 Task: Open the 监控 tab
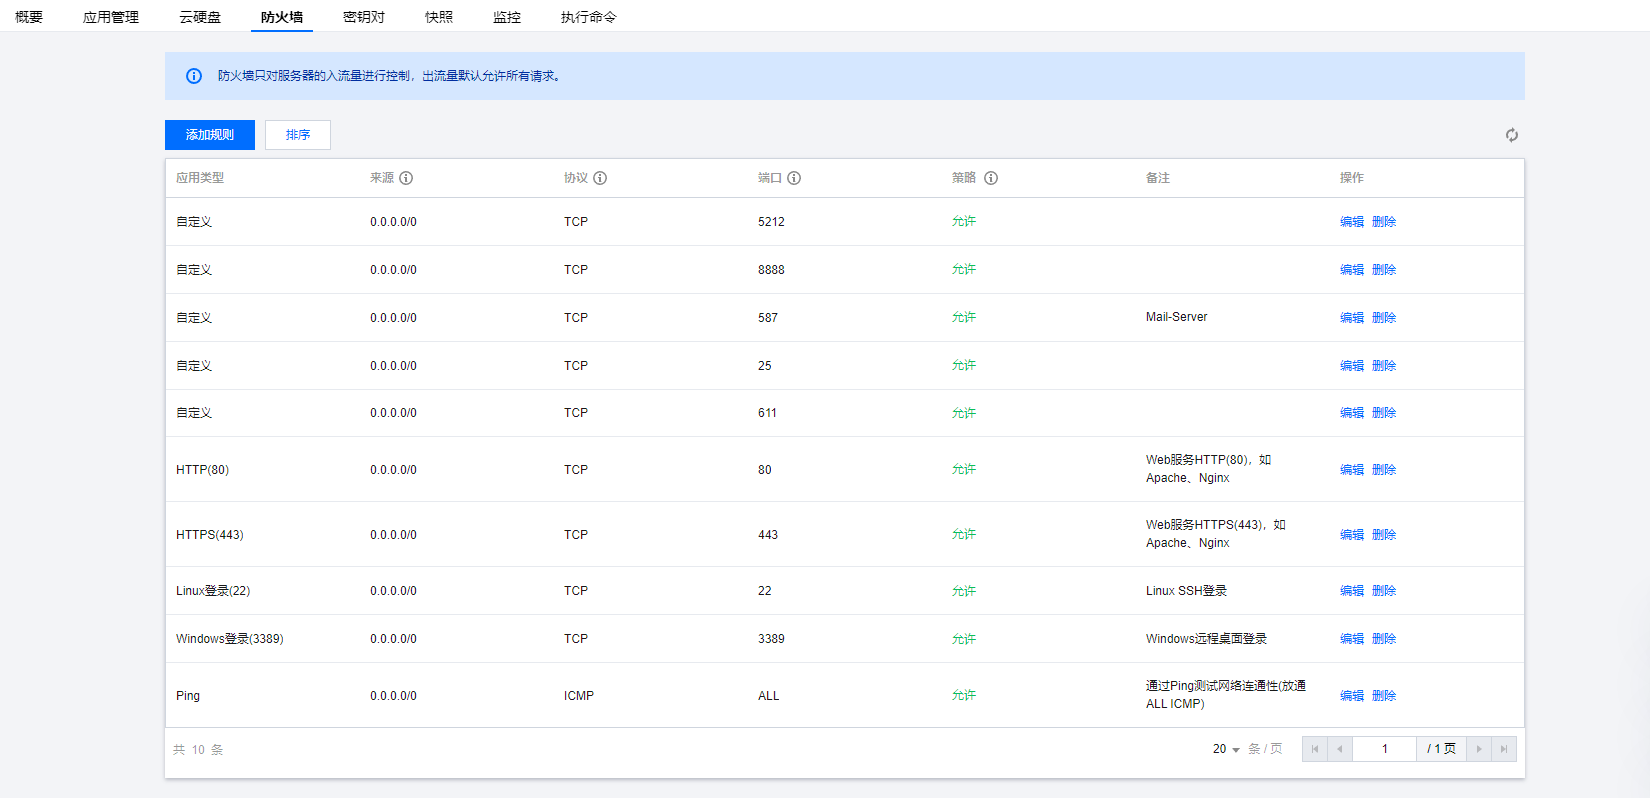point(507,17)
